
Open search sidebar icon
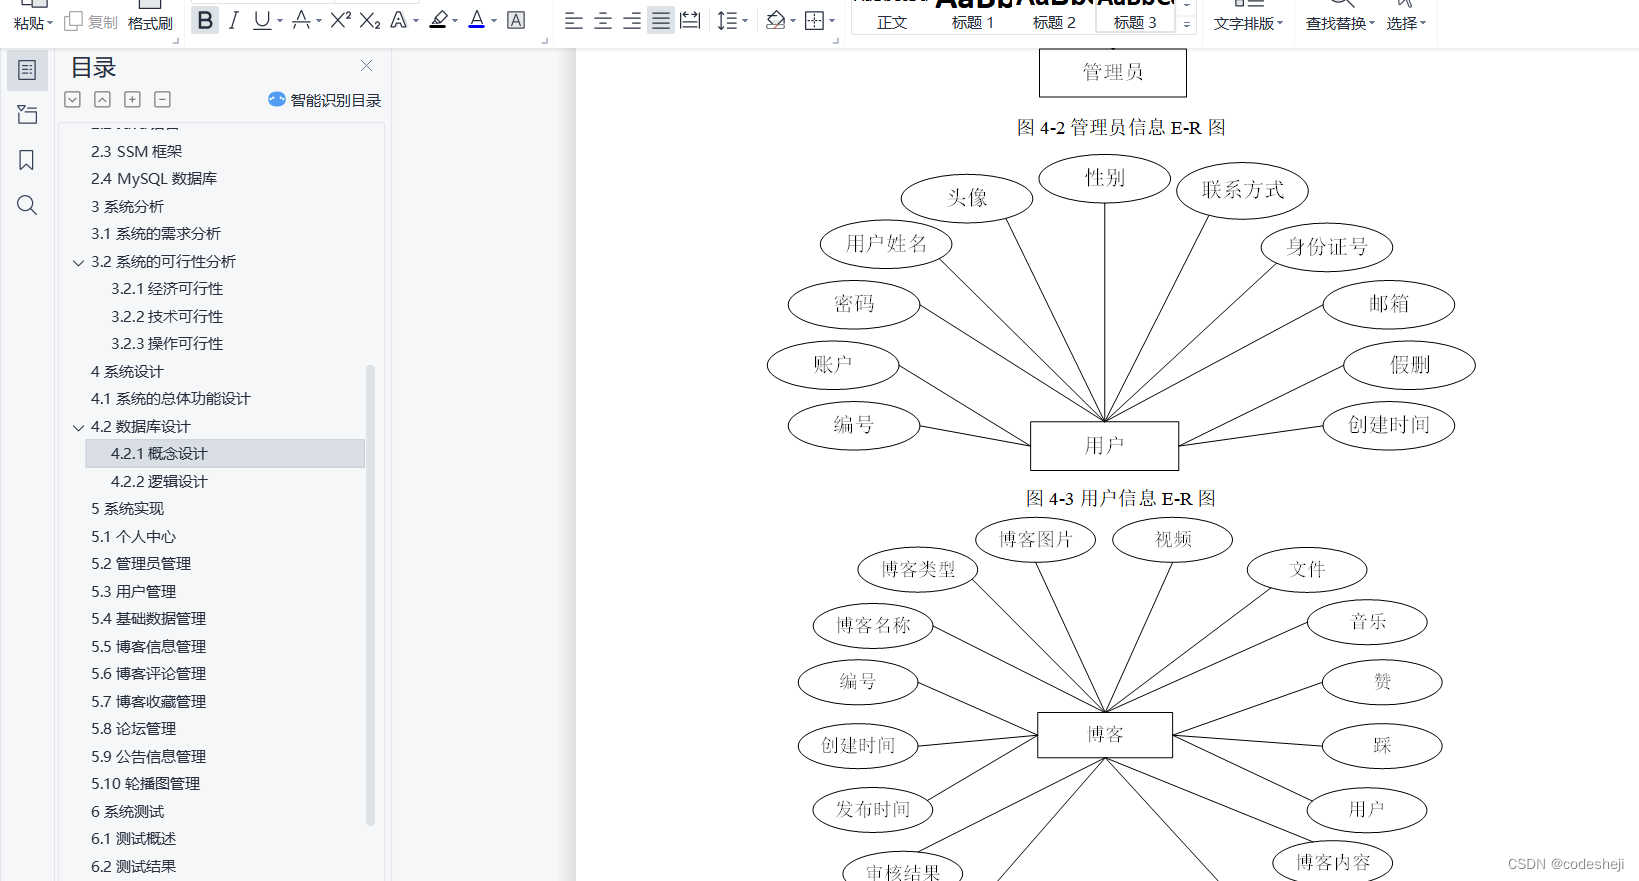[x=27, y=205]
